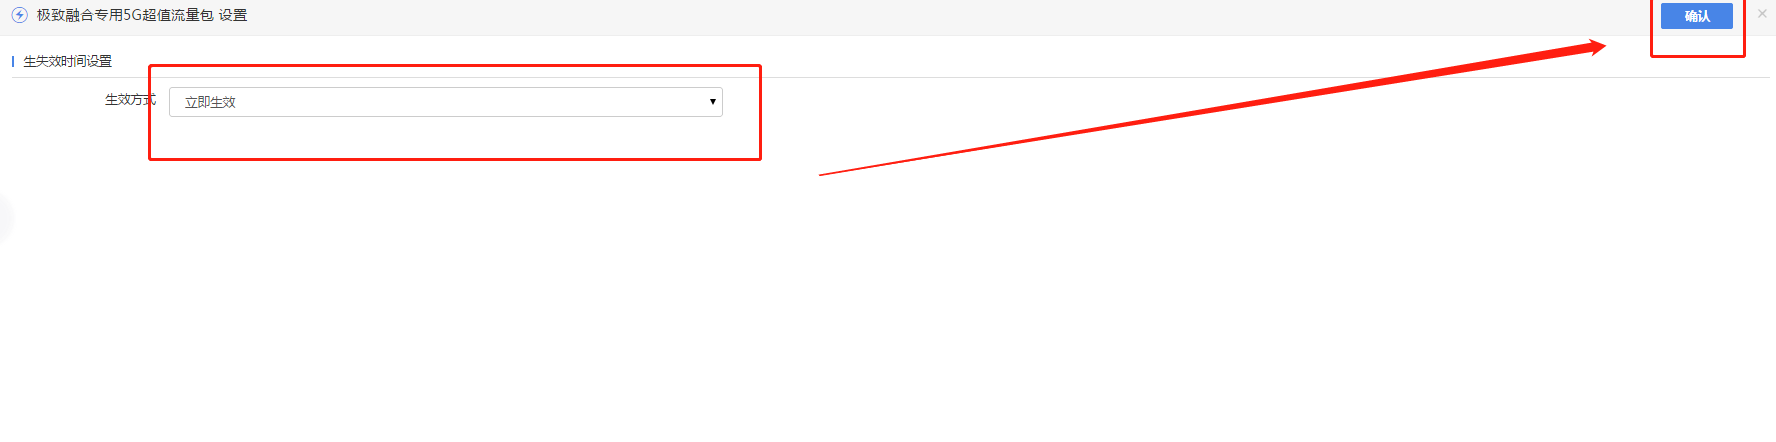Expand the 立即生效 combo box from its right end
1776x442 pixels.
[712, 102]
